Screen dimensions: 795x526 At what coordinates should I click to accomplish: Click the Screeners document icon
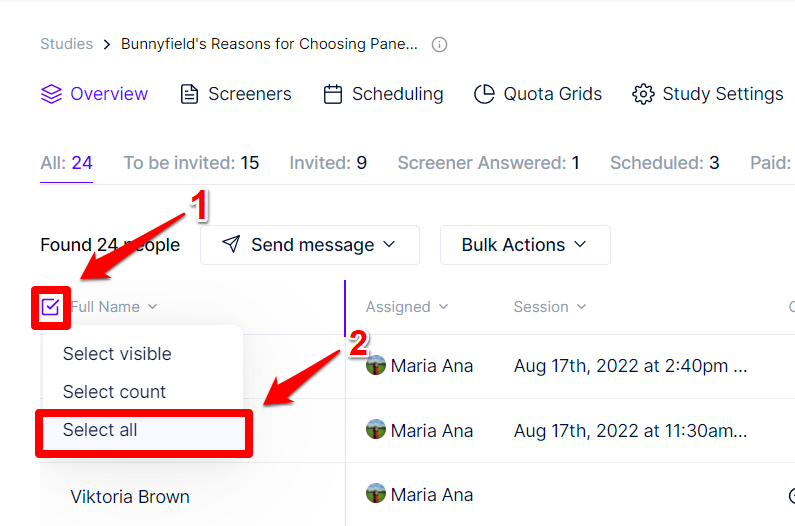pyautogui.click(x=189, y=94)
